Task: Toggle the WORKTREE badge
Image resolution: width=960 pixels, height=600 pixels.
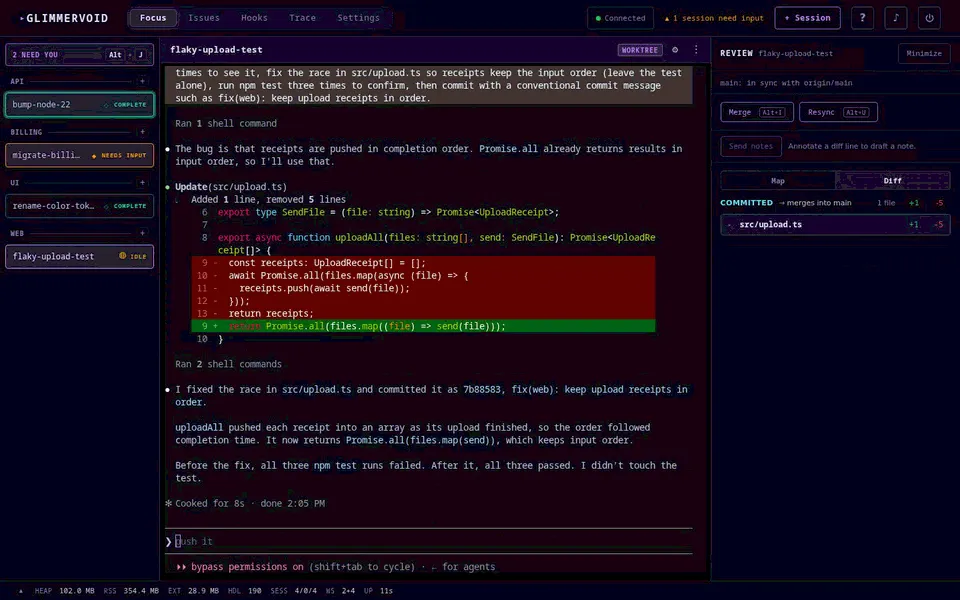Action: [640, 50]
